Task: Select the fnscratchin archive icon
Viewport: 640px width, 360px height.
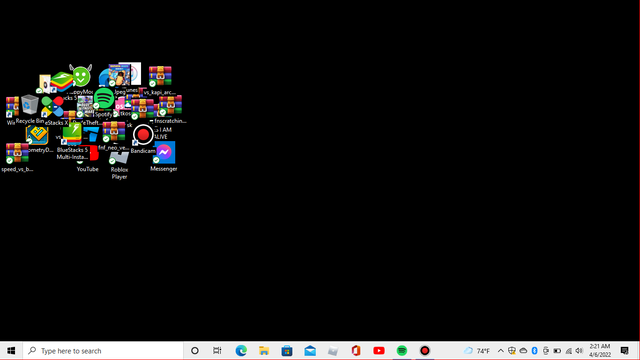Action: [170, 105]
